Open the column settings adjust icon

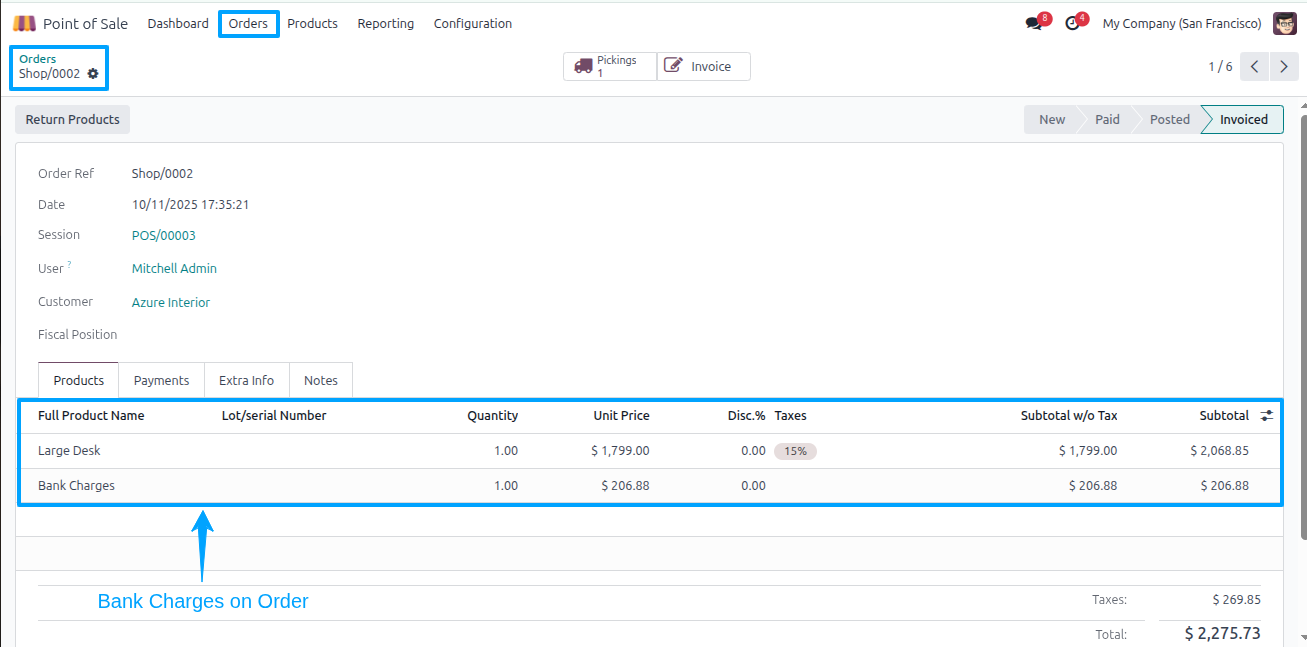point(1267,415)
